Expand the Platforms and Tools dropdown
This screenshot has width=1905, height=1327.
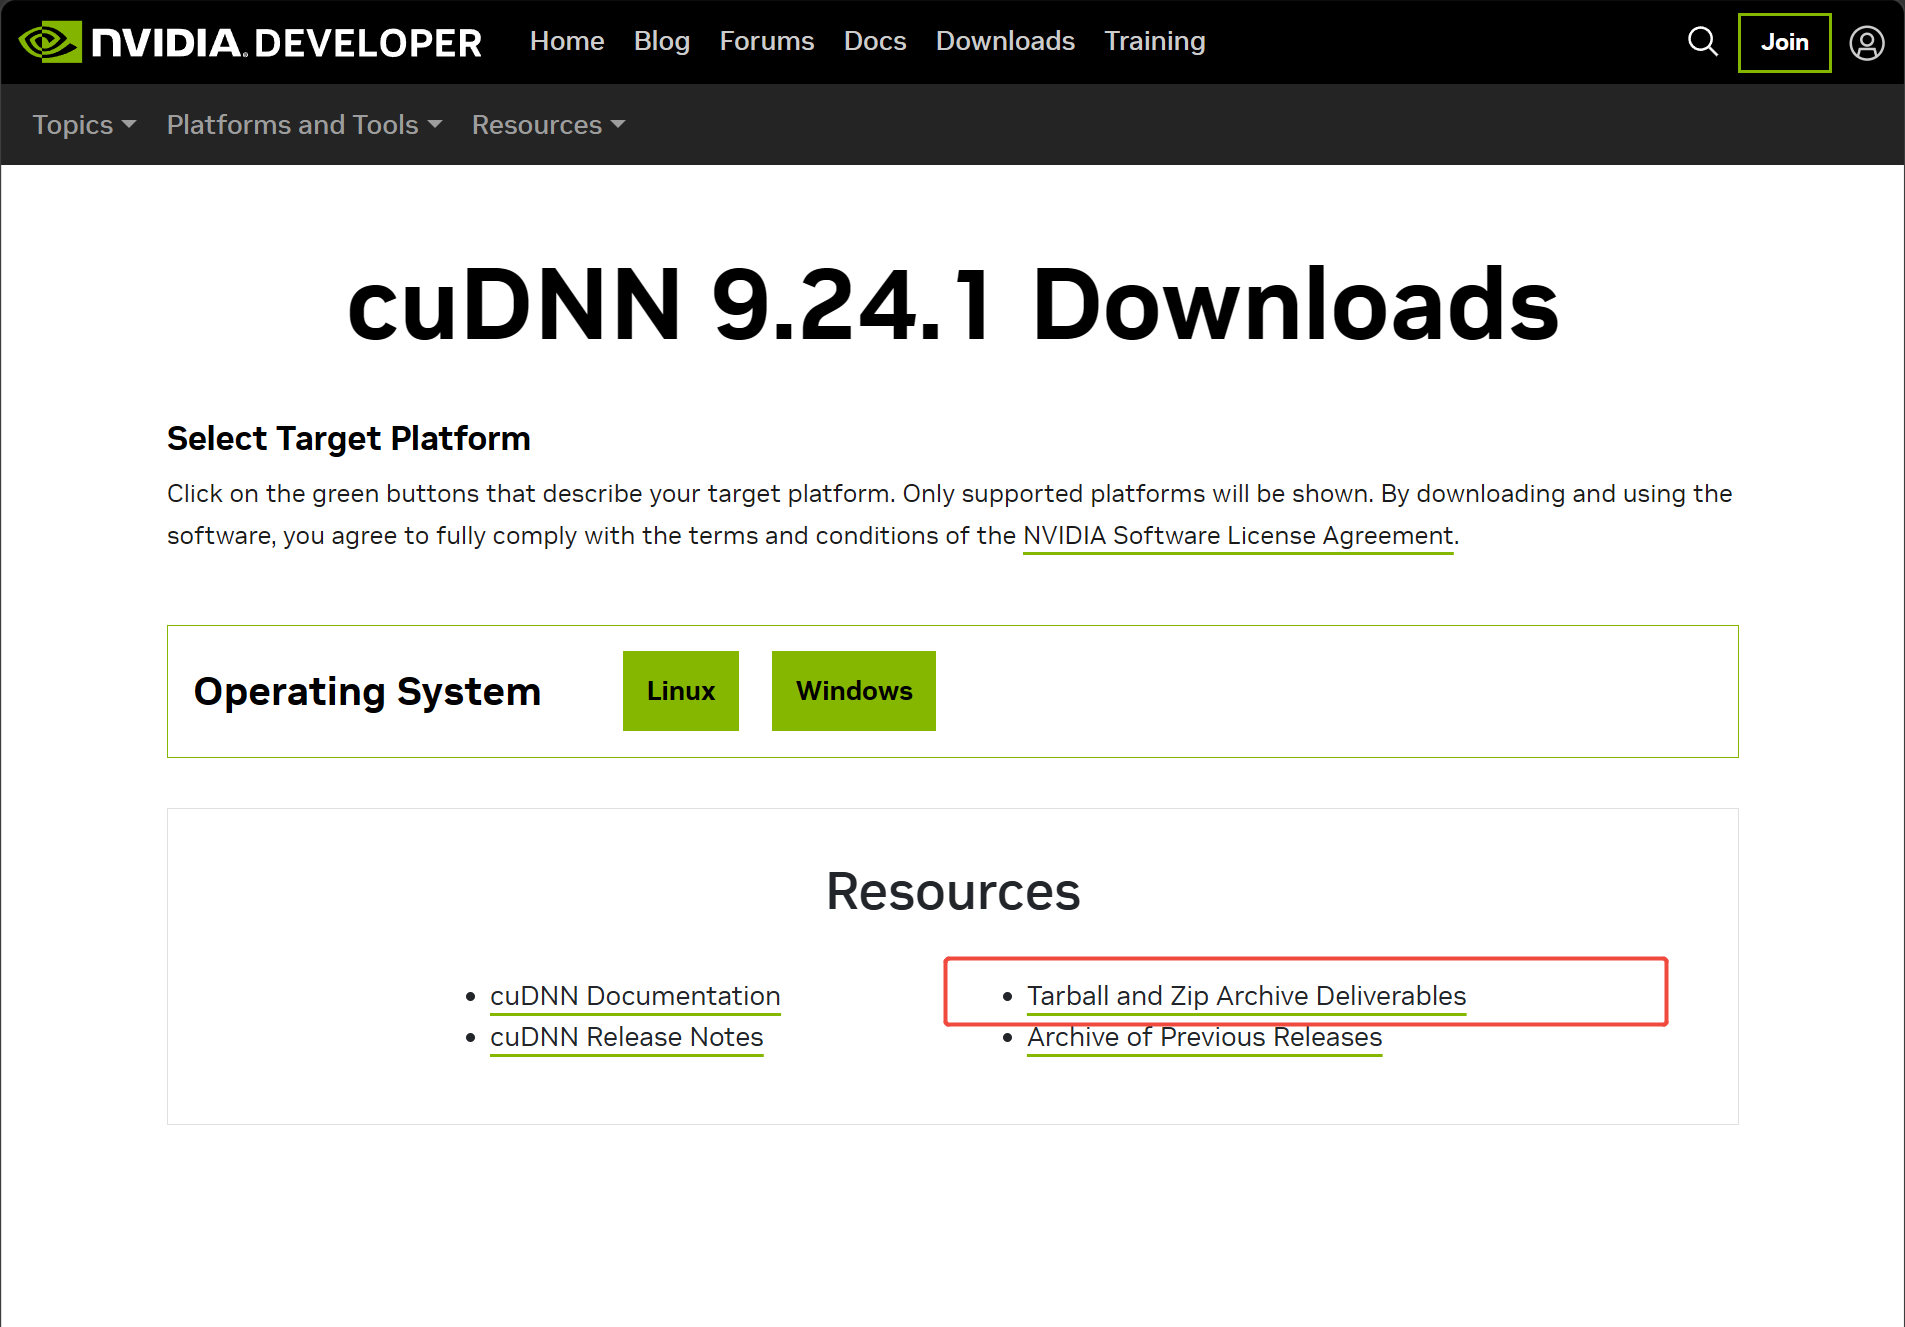pyautogui.click(x=304, y=125)
